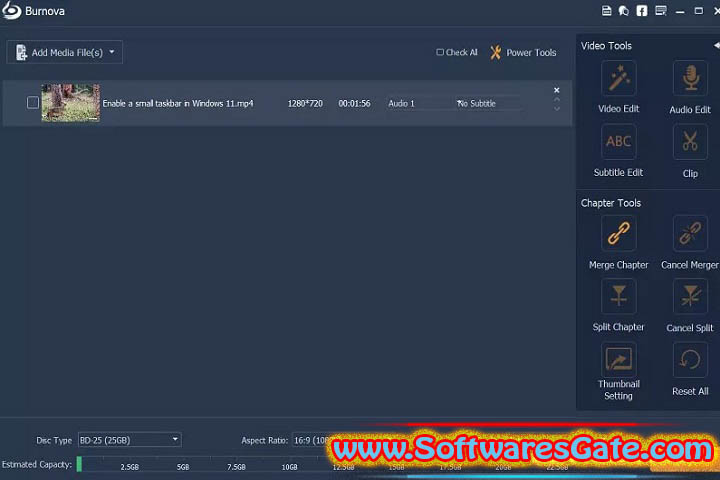Open the register document icon in title bar
This screenshot has width=720, height=480.
click(x=606, y=11)
